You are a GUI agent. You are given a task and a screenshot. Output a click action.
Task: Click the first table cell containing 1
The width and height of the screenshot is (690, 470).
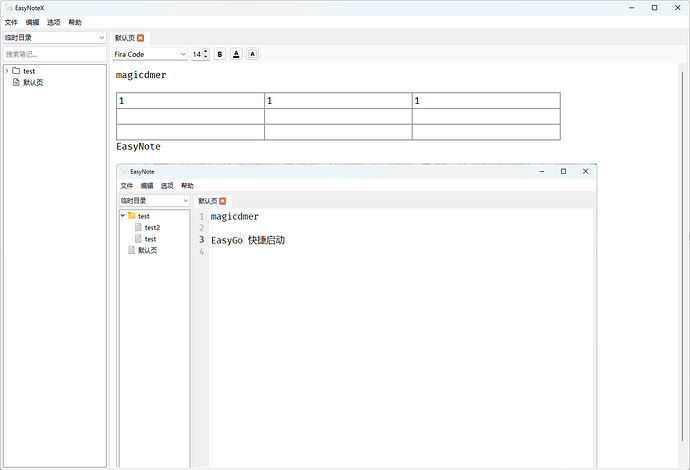191,101
